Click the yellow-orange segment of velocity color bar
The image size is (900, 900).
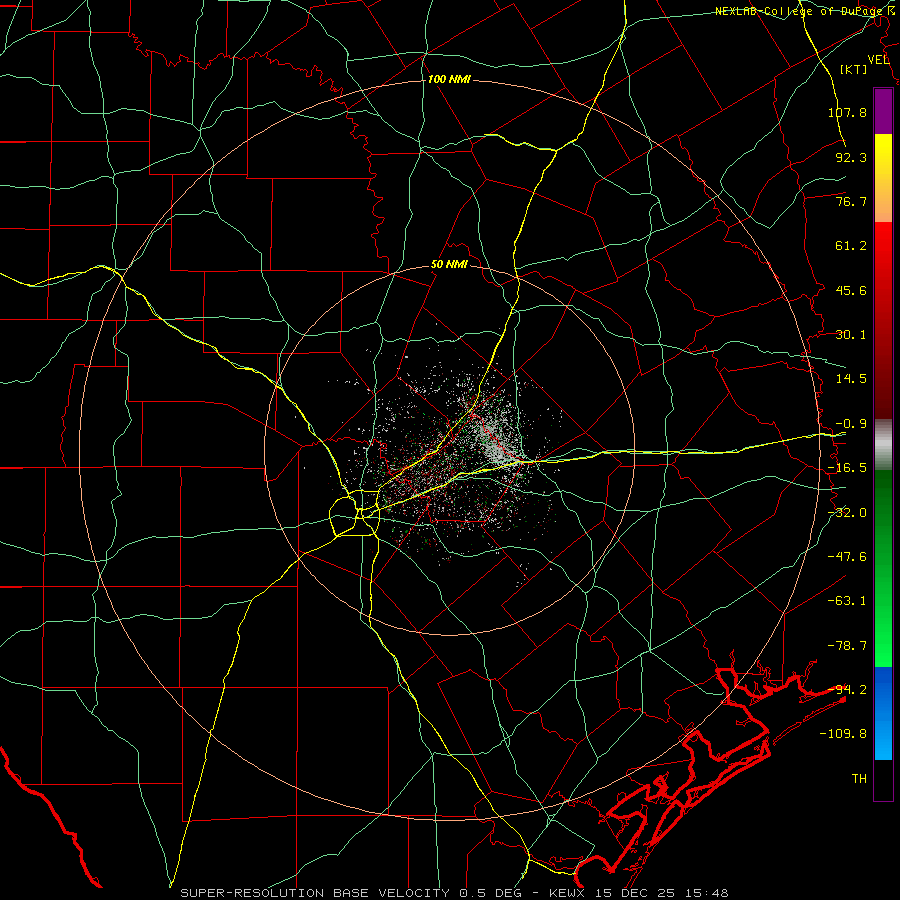(x=883, y=178)
